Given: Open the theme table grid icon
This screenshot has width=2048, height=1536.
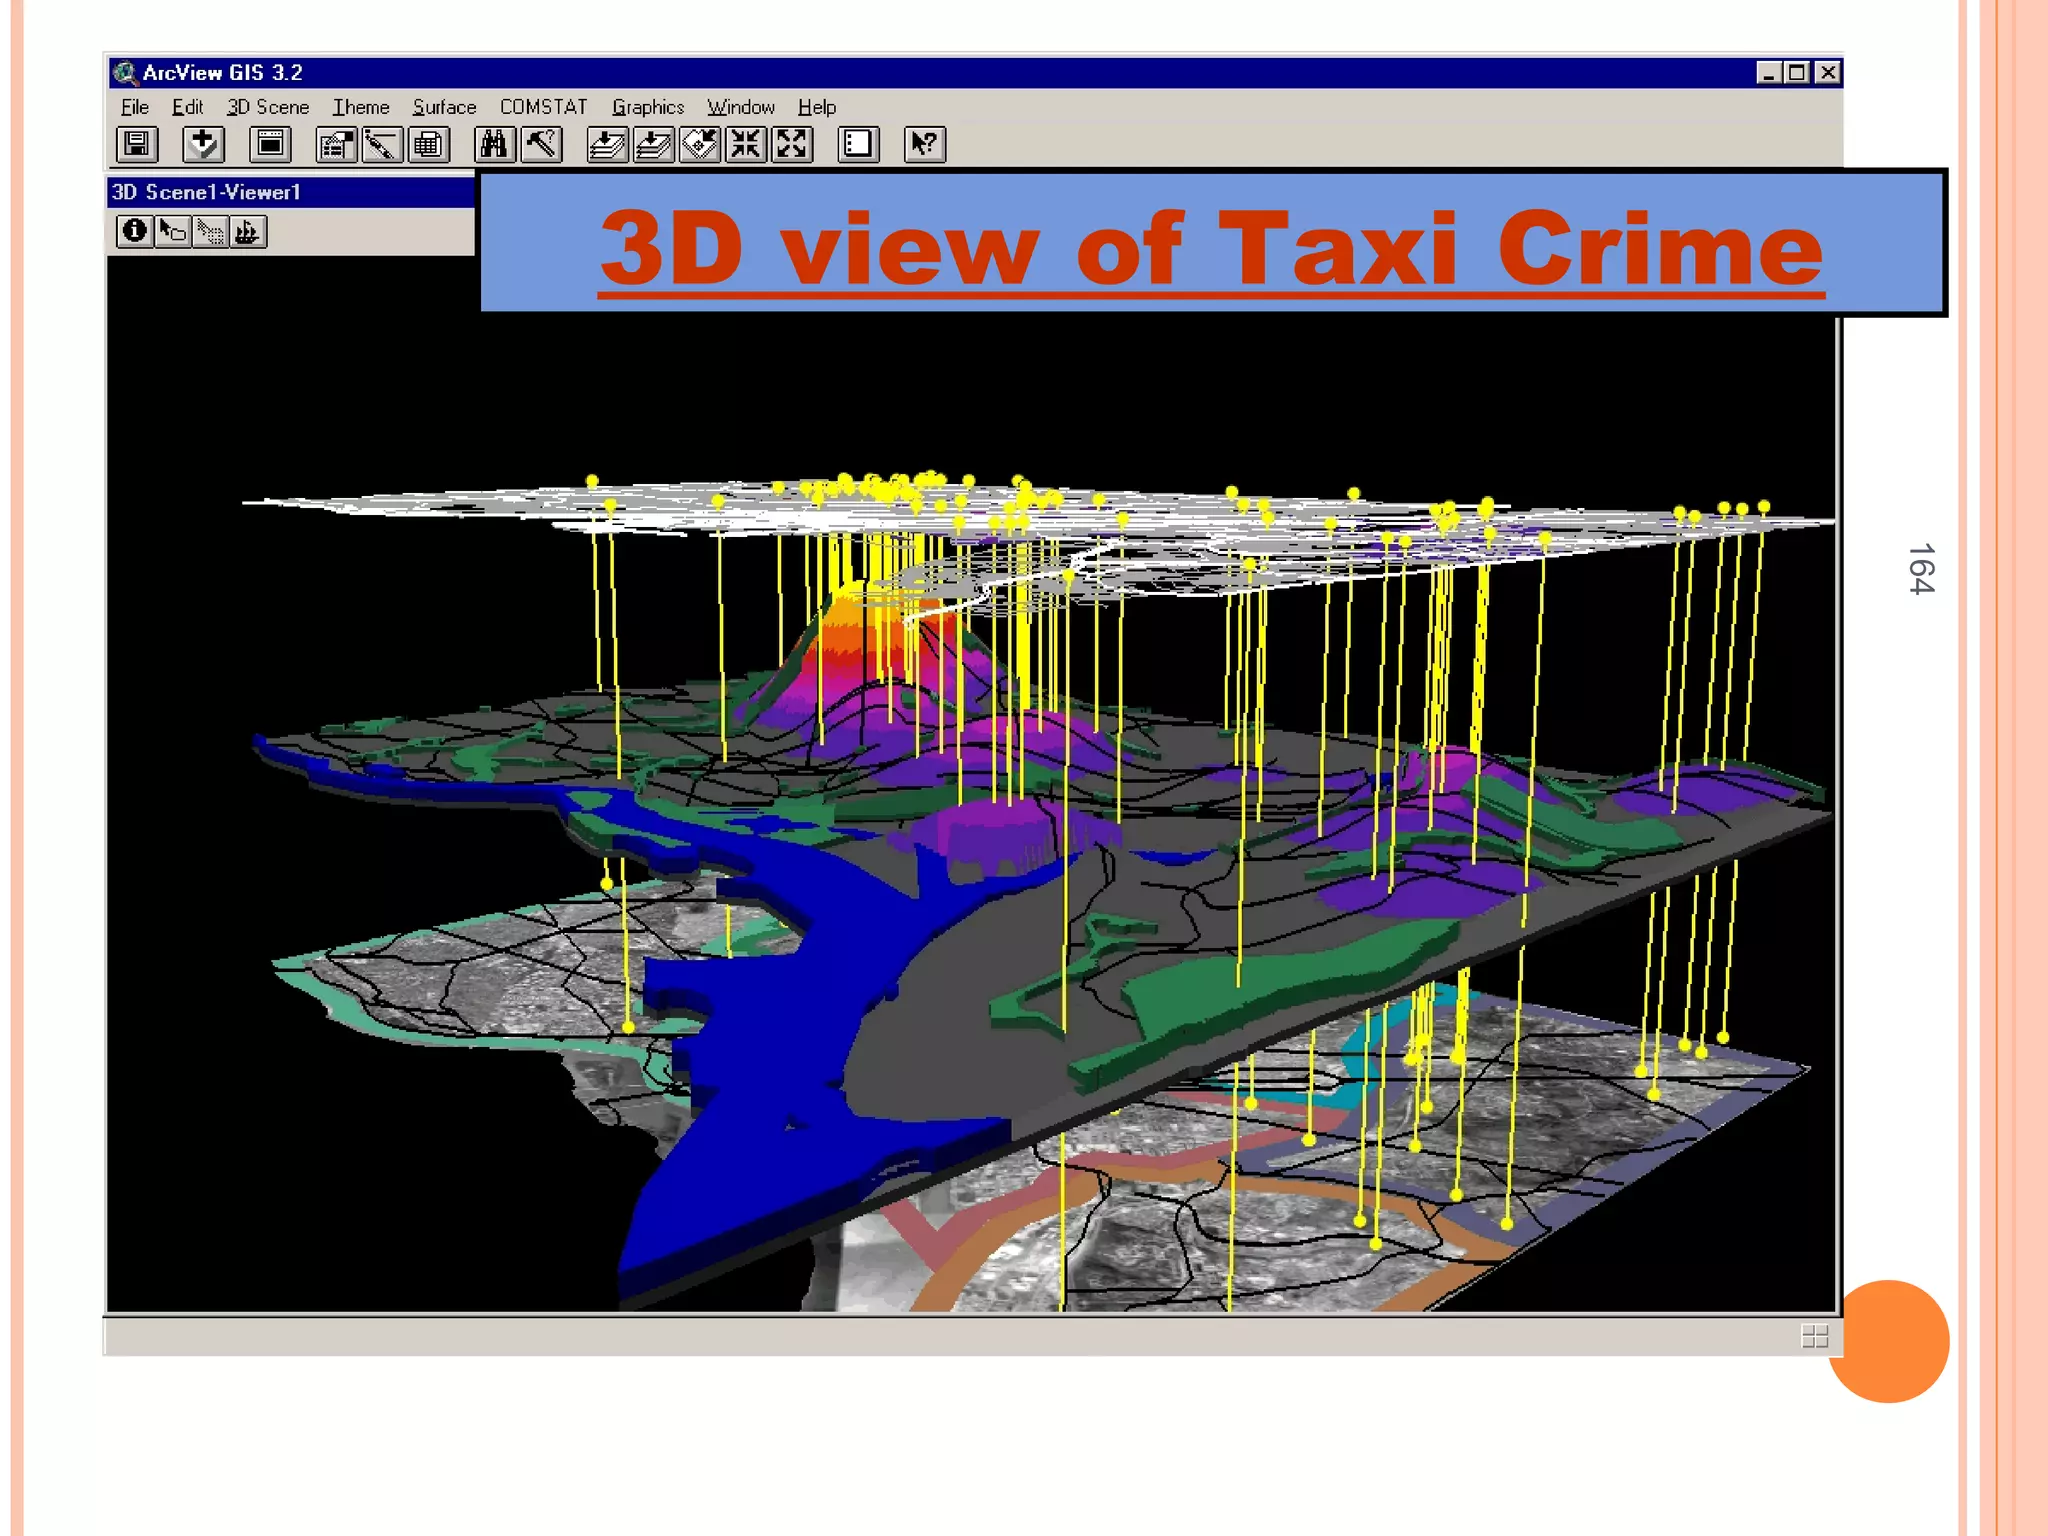Looking at the screenshot, I should point(428,145).
